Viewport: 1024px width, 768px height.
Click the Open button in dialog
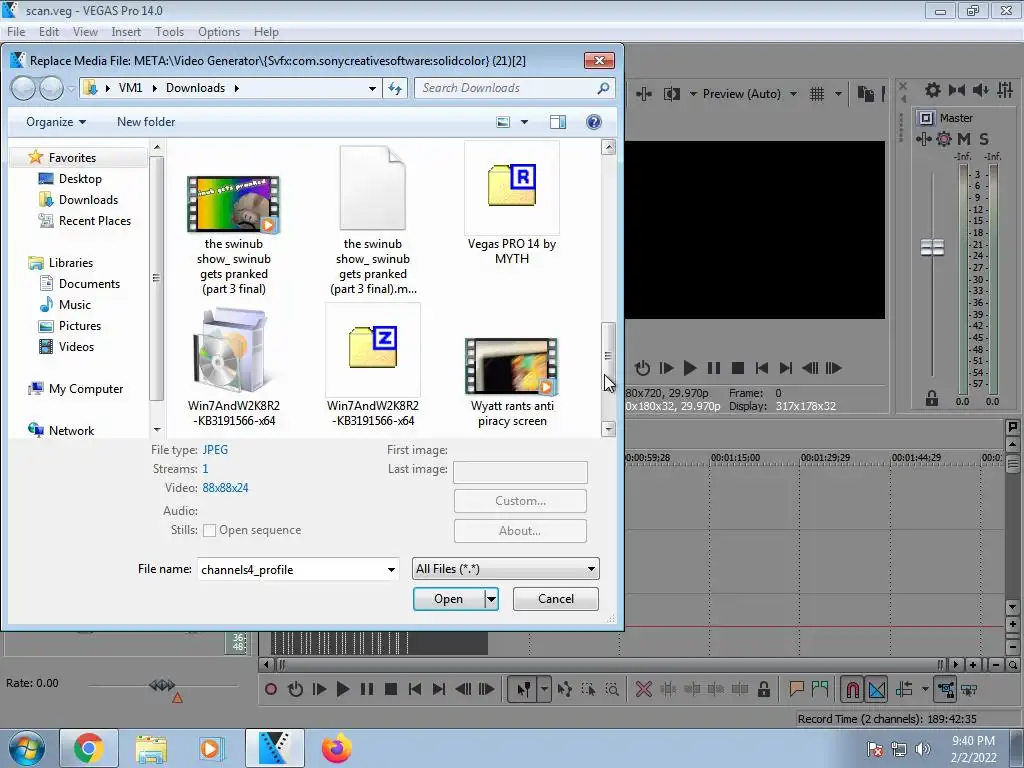click(x=449, y=599)
